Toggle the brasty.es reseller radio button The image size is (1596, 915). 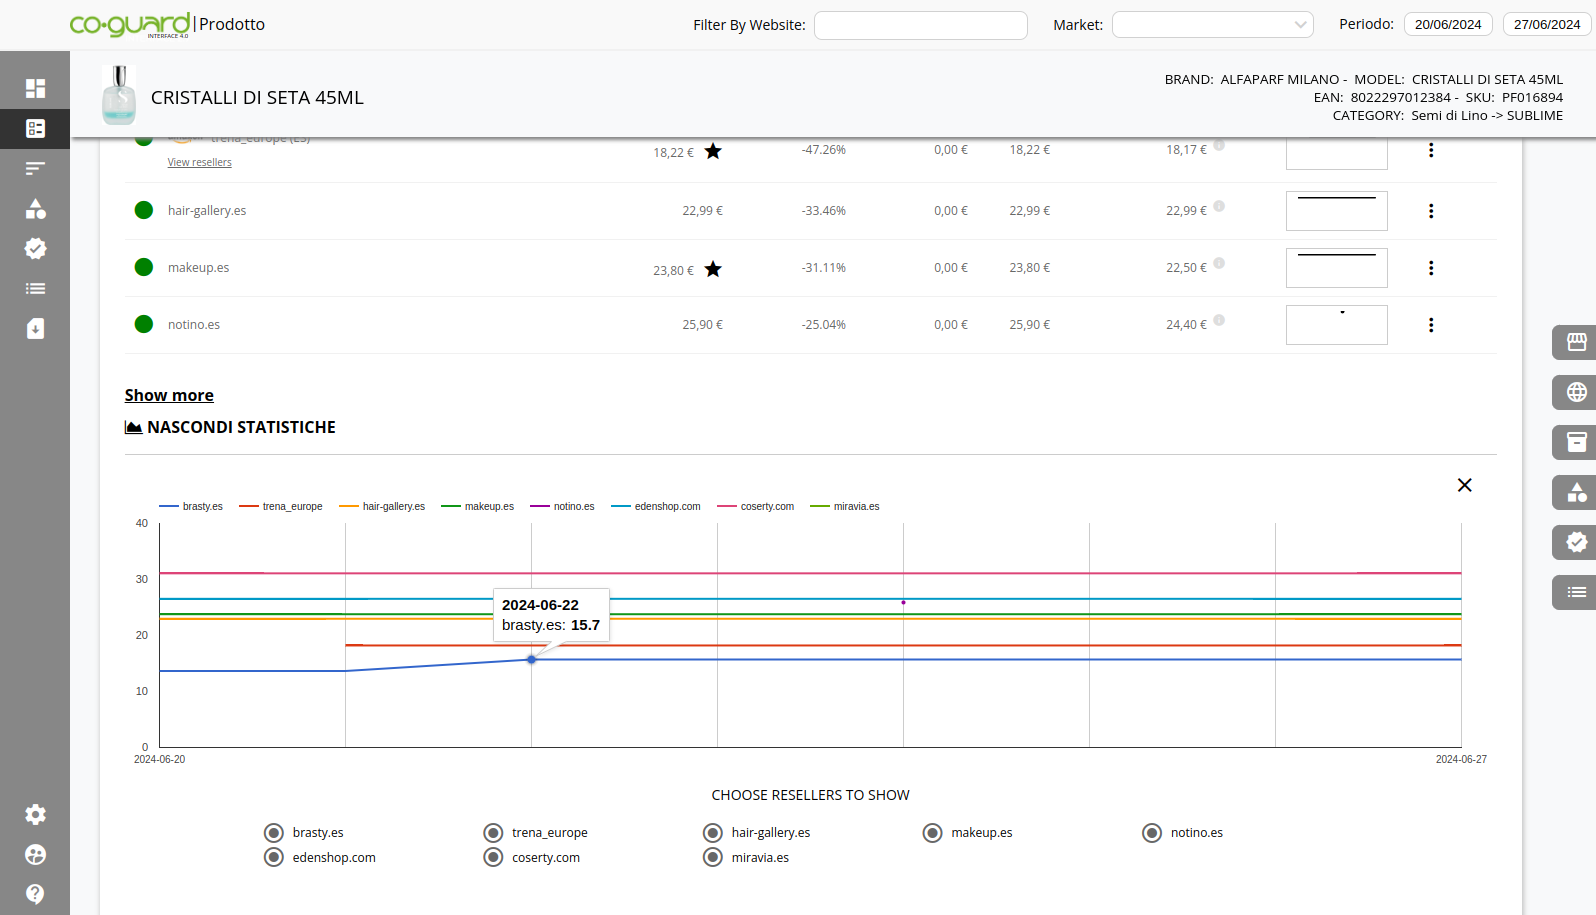pos(274,833)
